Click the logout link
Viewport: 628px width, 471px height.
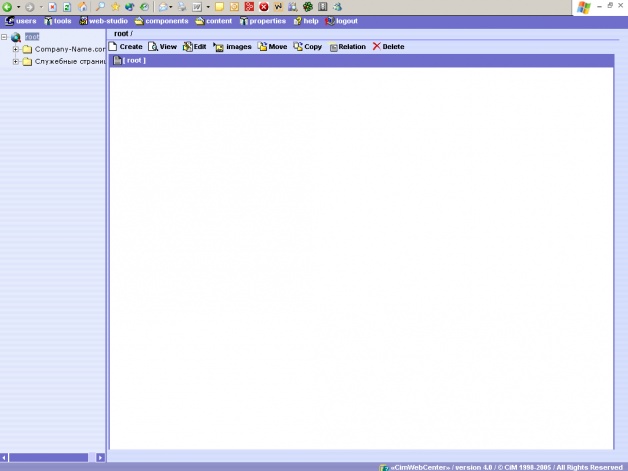point(341,21)
